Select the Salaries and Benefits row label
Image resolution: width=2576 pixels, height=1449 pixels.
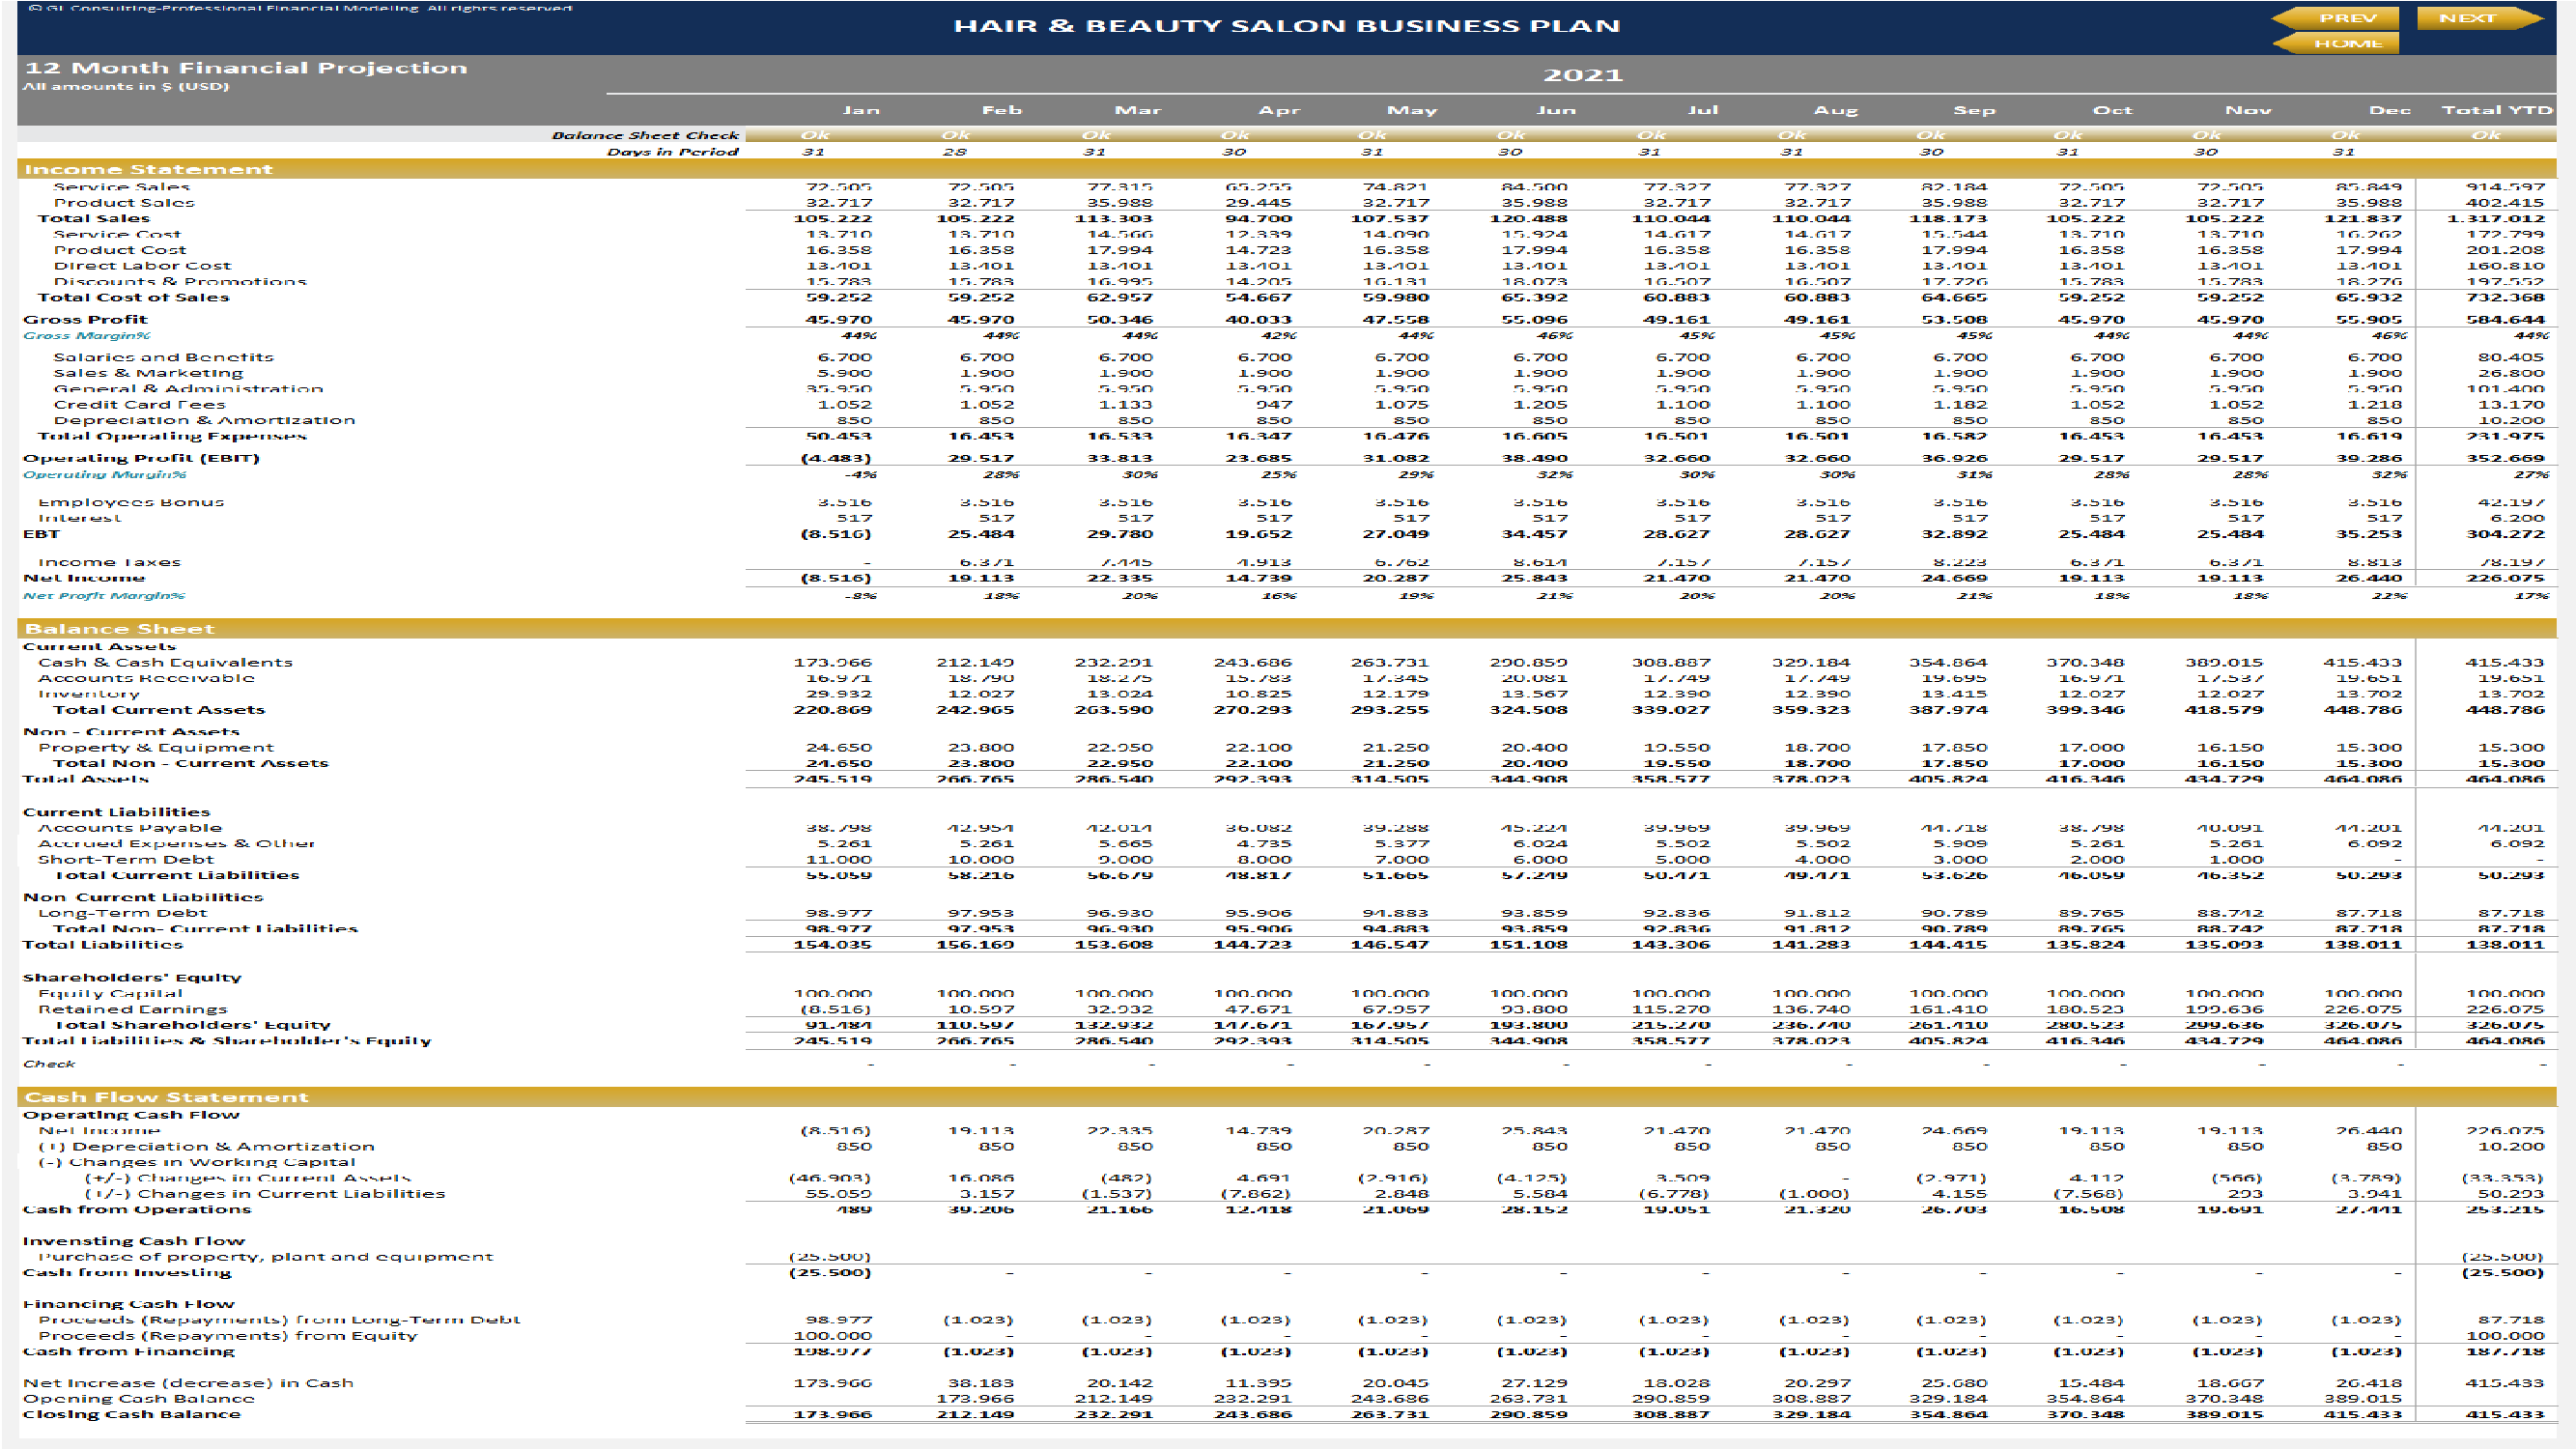tap(164, 357)
